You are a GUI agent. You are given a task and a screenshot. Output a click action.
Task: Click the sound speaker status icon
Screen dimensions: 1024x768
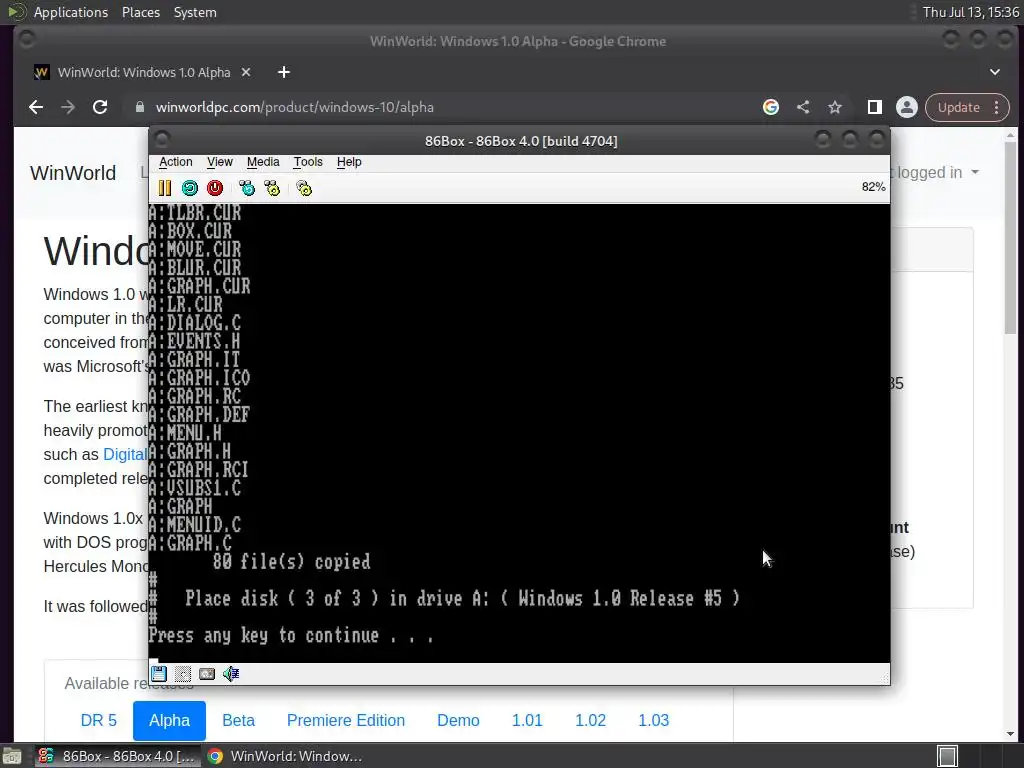coord(231,673)
